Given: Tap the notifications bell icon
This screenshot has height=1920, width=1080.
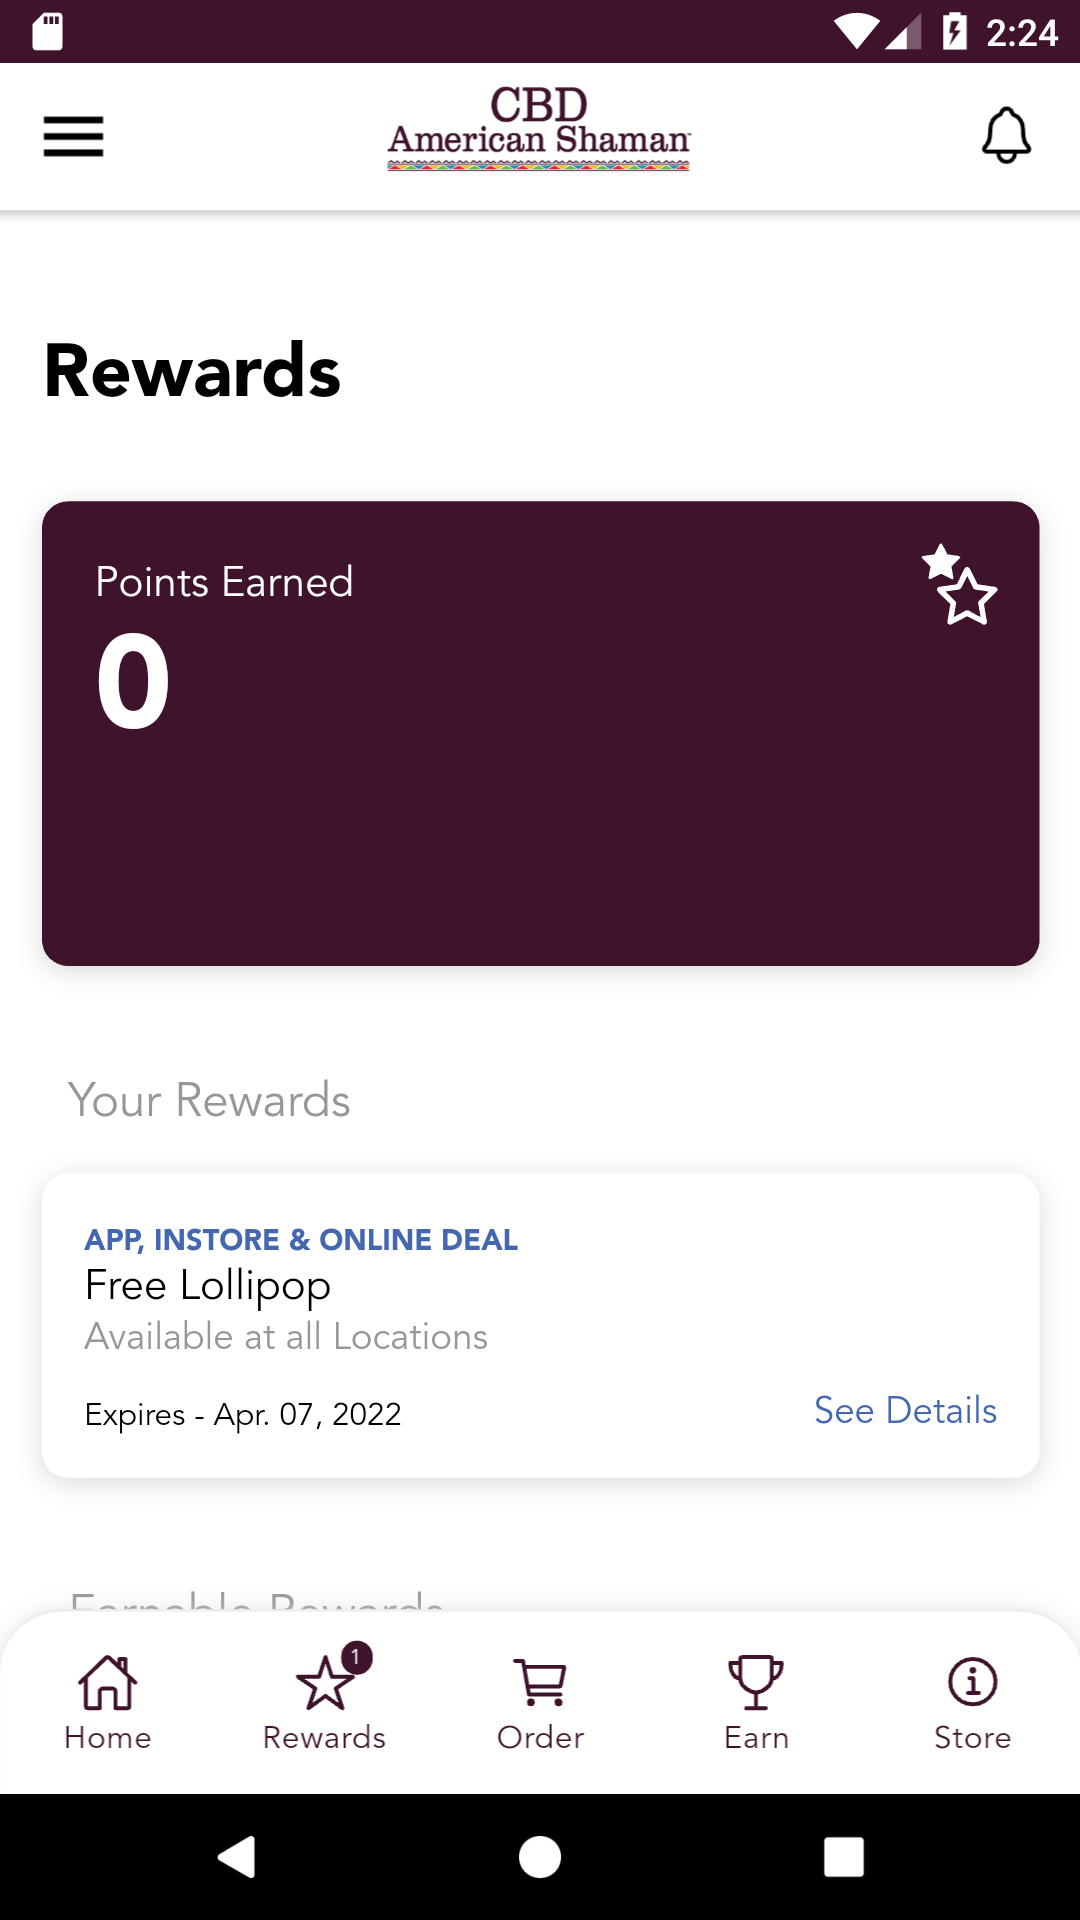Looking at the screenshot, I should click(1006, 135).
